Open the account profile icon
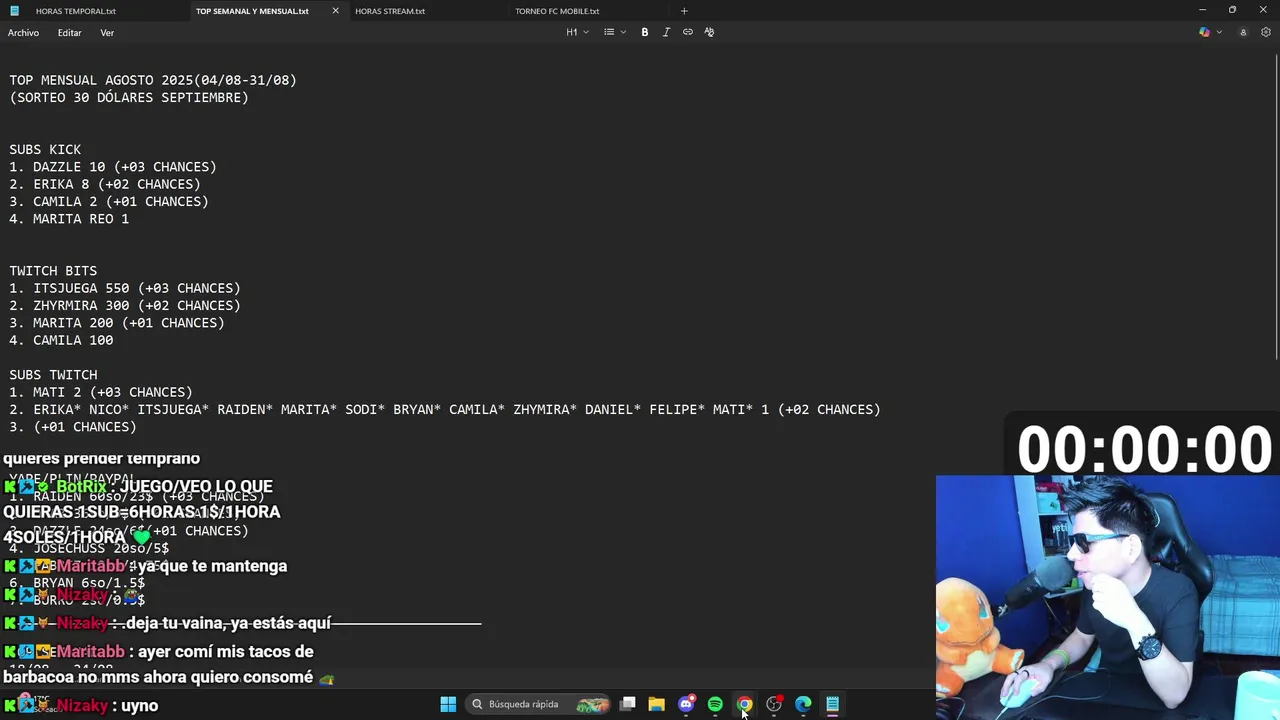1280x720 pixels. tap(1243, 32)
